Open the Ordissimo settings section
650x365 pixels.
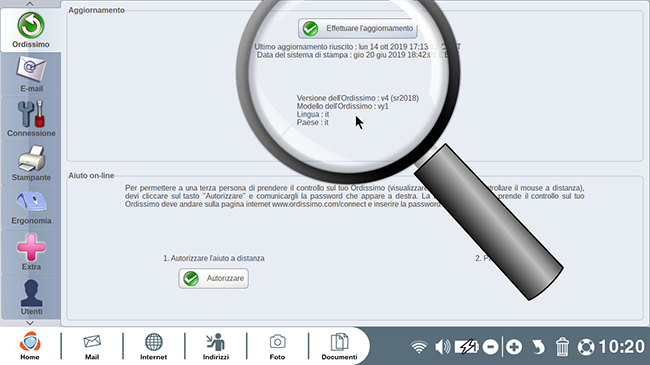click(31, 30)
